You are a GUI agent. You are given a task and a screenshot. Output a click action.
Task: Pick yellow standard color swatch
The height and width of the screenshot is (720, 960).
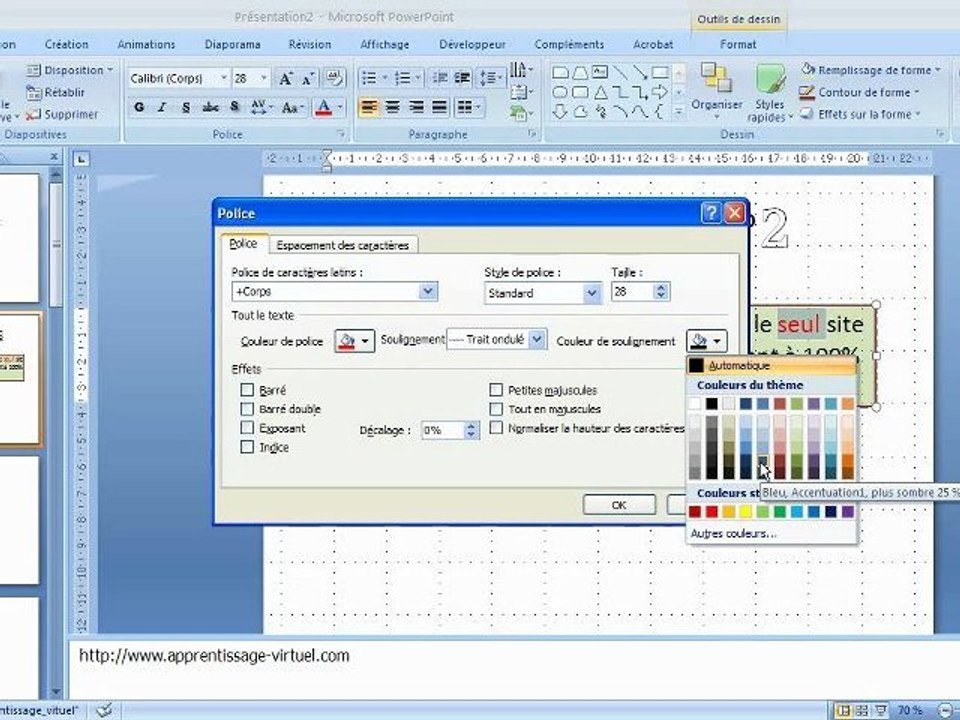(x=746, y=512)
